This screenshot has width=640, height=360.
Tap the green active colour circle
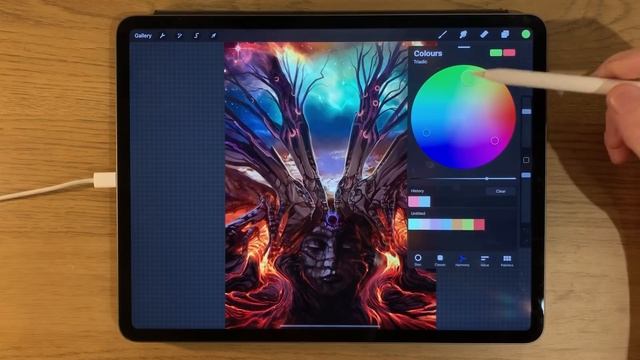click(x=526, y=34)
